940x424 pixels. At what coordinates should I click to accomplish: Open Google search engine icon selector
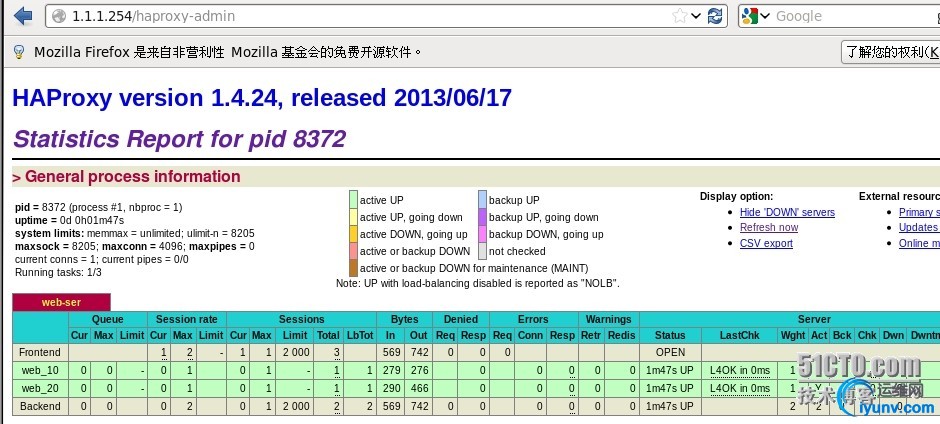click(749, 16)
